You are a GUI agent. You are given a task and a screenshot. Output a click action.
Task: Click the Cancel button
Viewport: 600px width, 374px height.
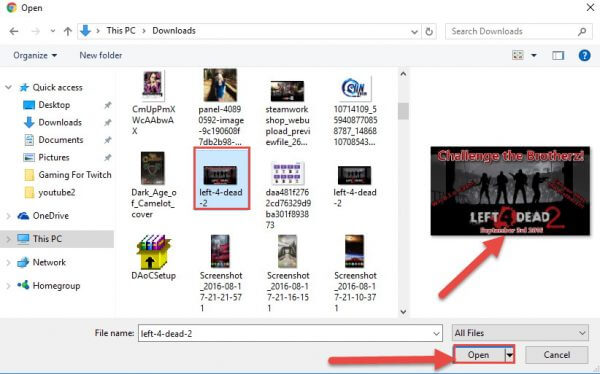557,355
